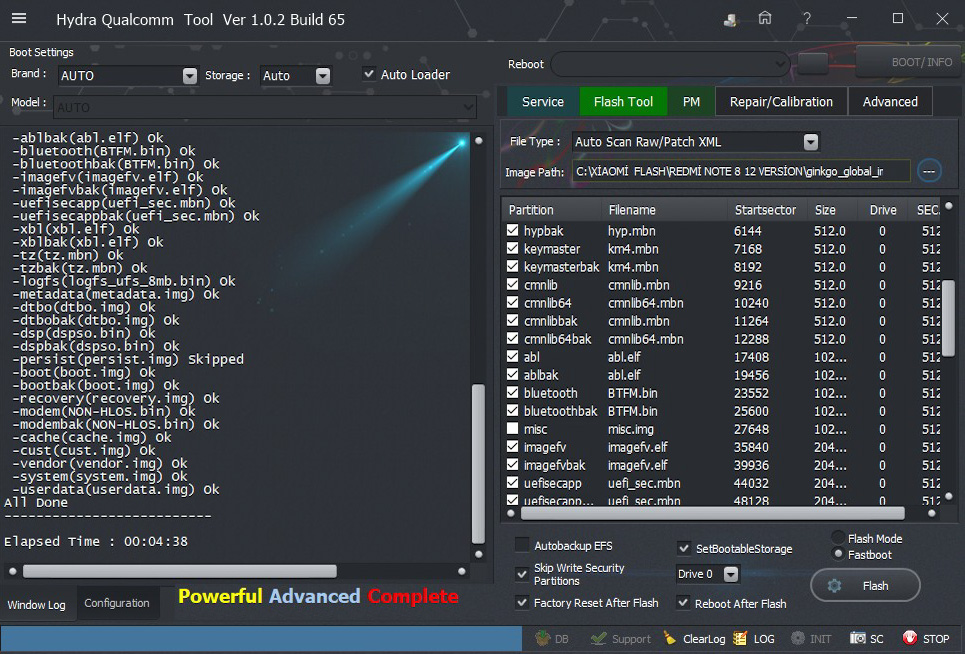965x654 pixels.
Task: Open the File Type dropdown
Action: coord(811,142)
